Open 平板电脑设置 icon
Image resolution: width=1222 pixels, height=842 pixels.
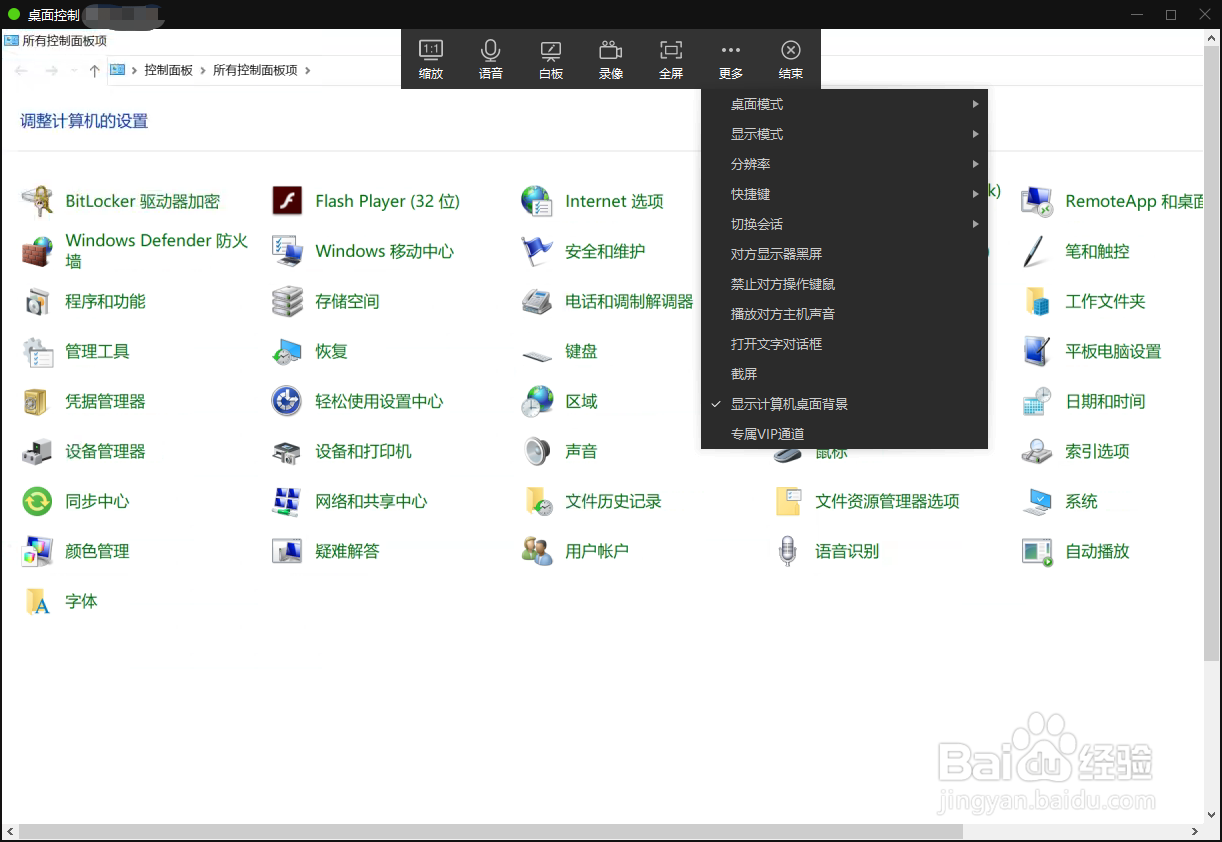[1037, 351]
